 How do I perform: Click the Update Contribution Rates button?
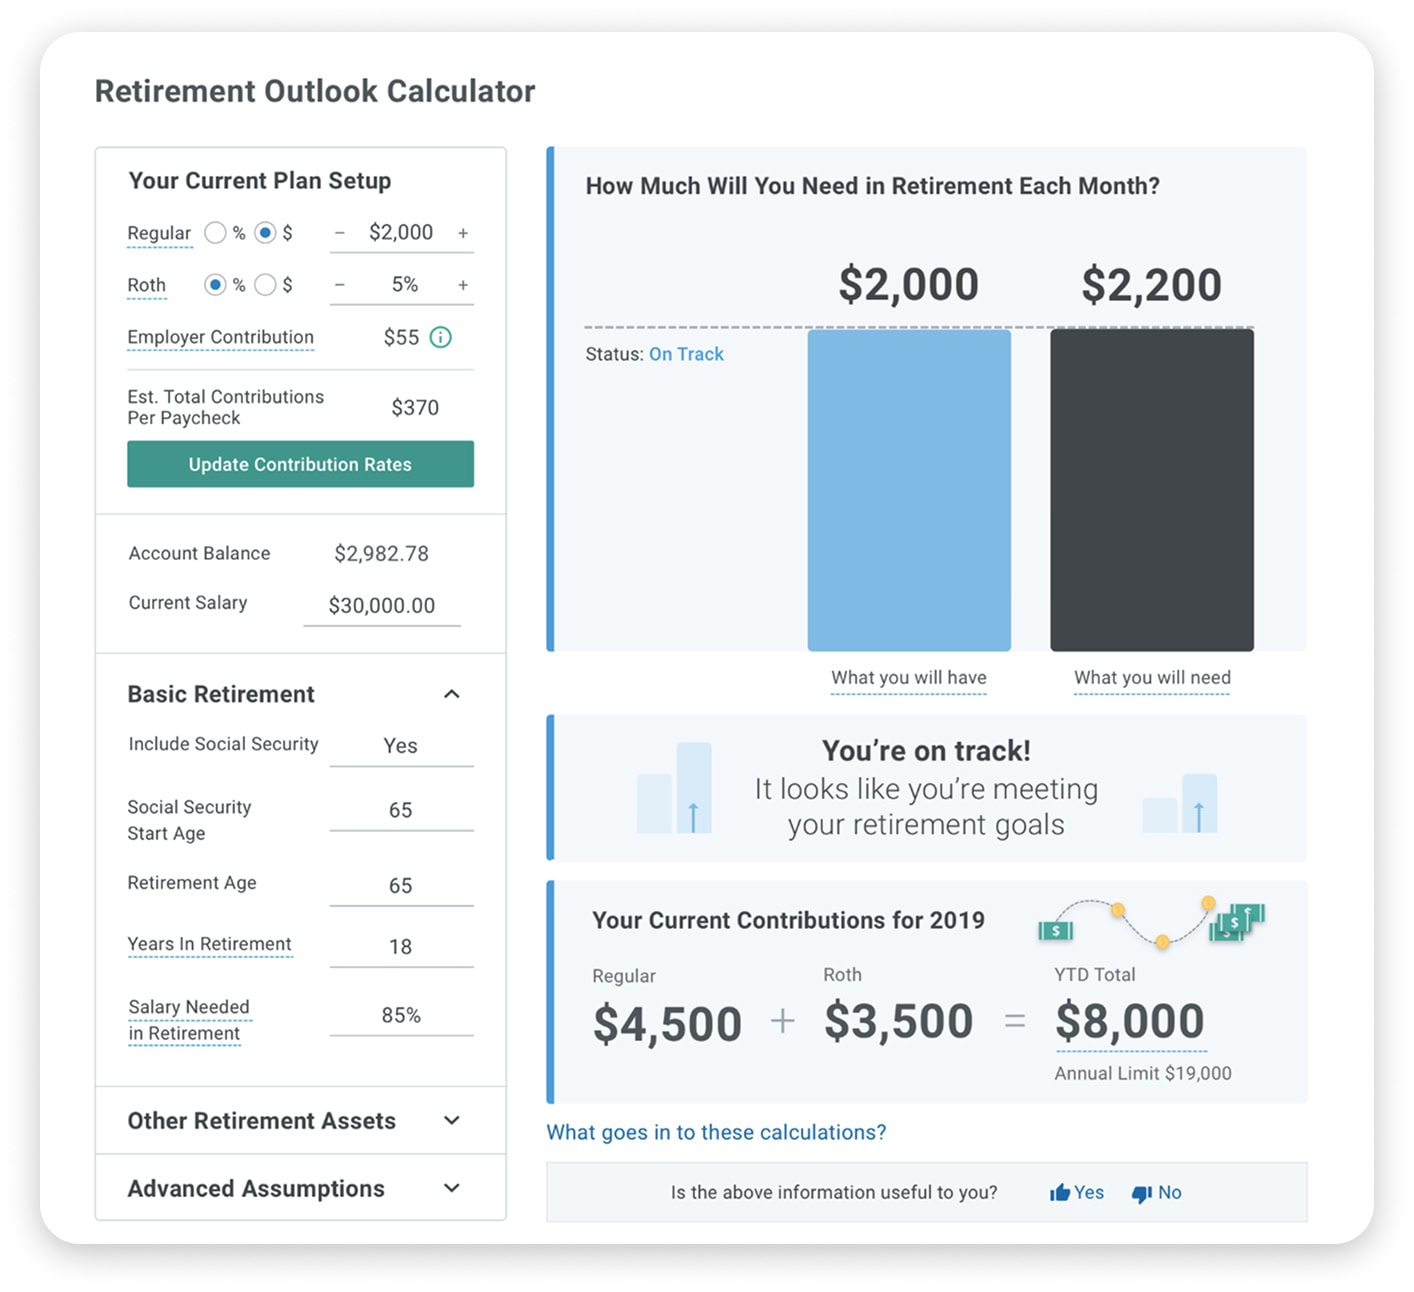point(300,464)
